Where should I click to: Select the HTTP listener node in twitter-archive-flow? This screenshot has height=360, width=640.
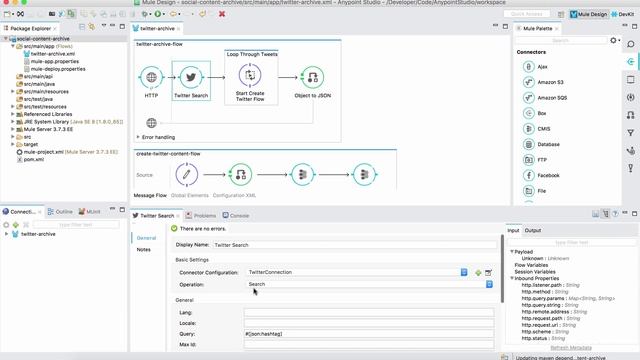tap(151, 77)
